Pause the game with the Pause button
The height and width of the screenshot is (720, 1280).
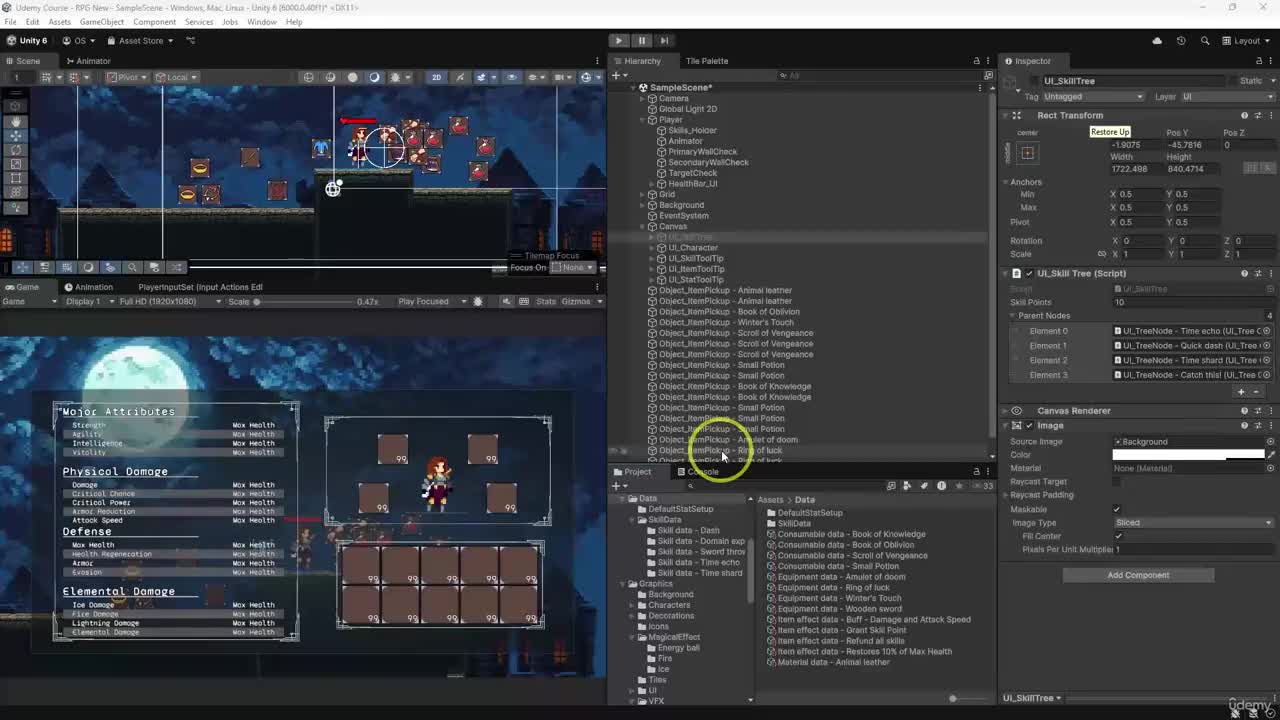[642, 40]
